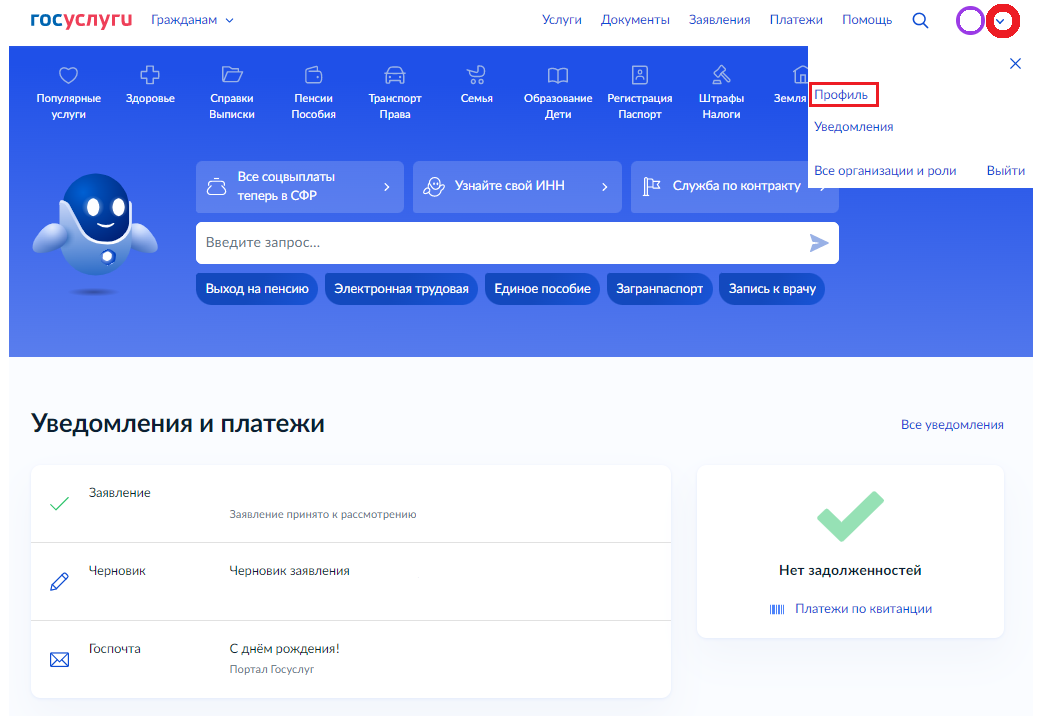The width and height of the screenshot is (1044, 724).
Task: Expand the Гражданам dropdown
Action: [192, 20]
